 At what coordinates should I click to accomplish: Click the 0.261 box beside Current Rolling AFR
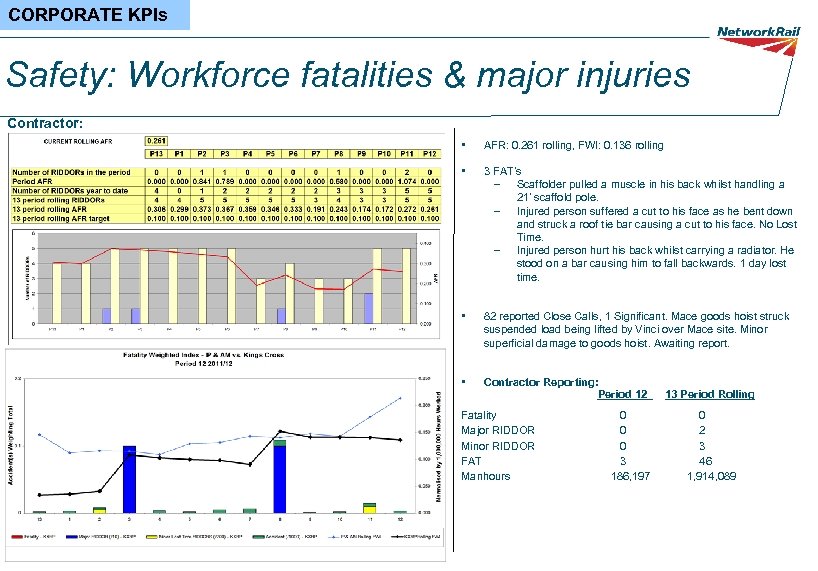156,141
